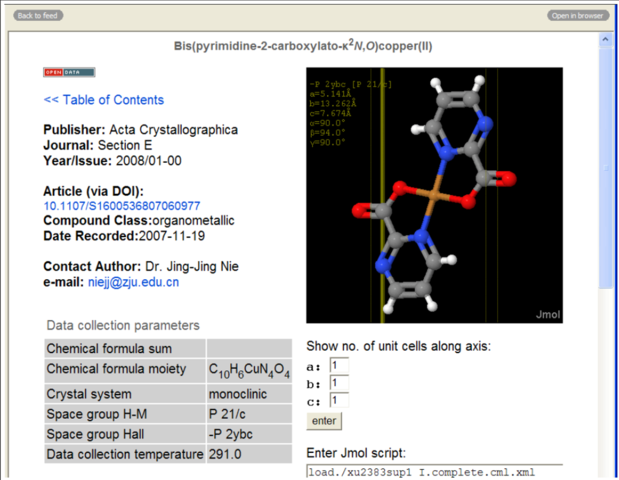Click the Open in browser button

pyautogui.click(x=578, y=15)
